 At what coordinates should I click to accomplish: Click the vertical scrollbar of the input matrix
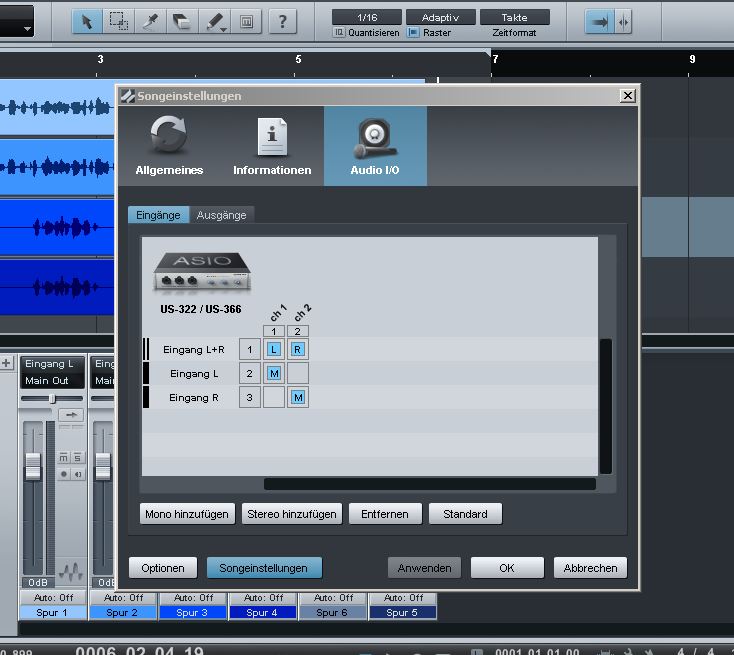(x=606, y=406)
